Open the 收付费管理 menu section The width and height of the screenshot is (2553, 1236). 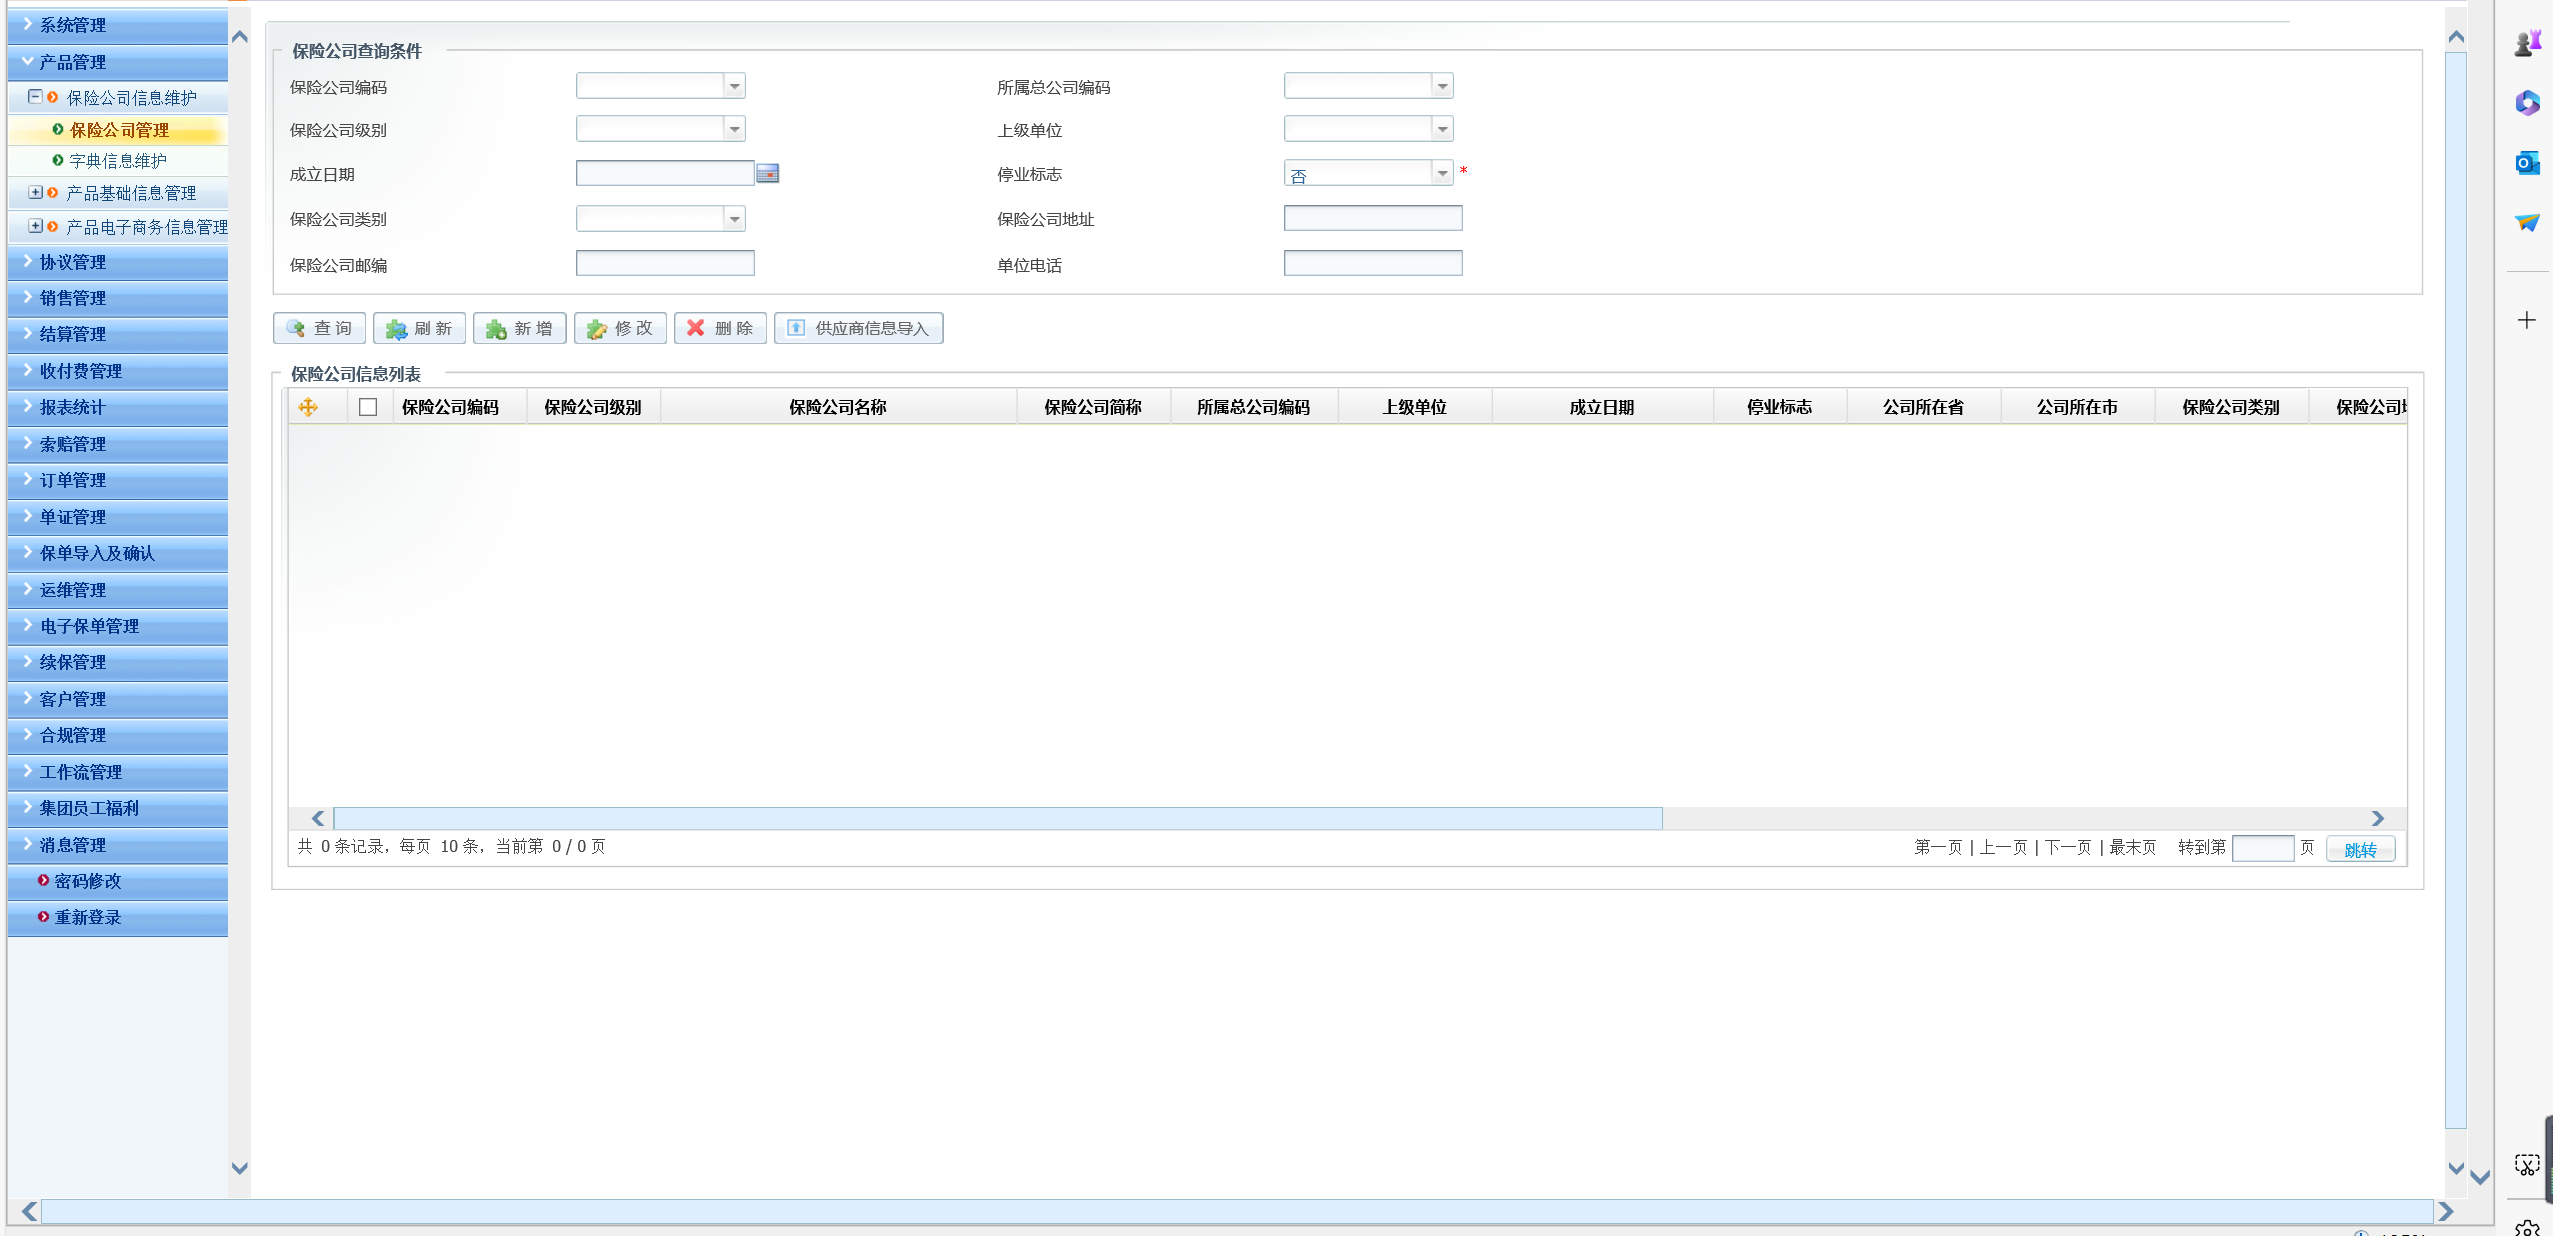click(x=117, y=371)
